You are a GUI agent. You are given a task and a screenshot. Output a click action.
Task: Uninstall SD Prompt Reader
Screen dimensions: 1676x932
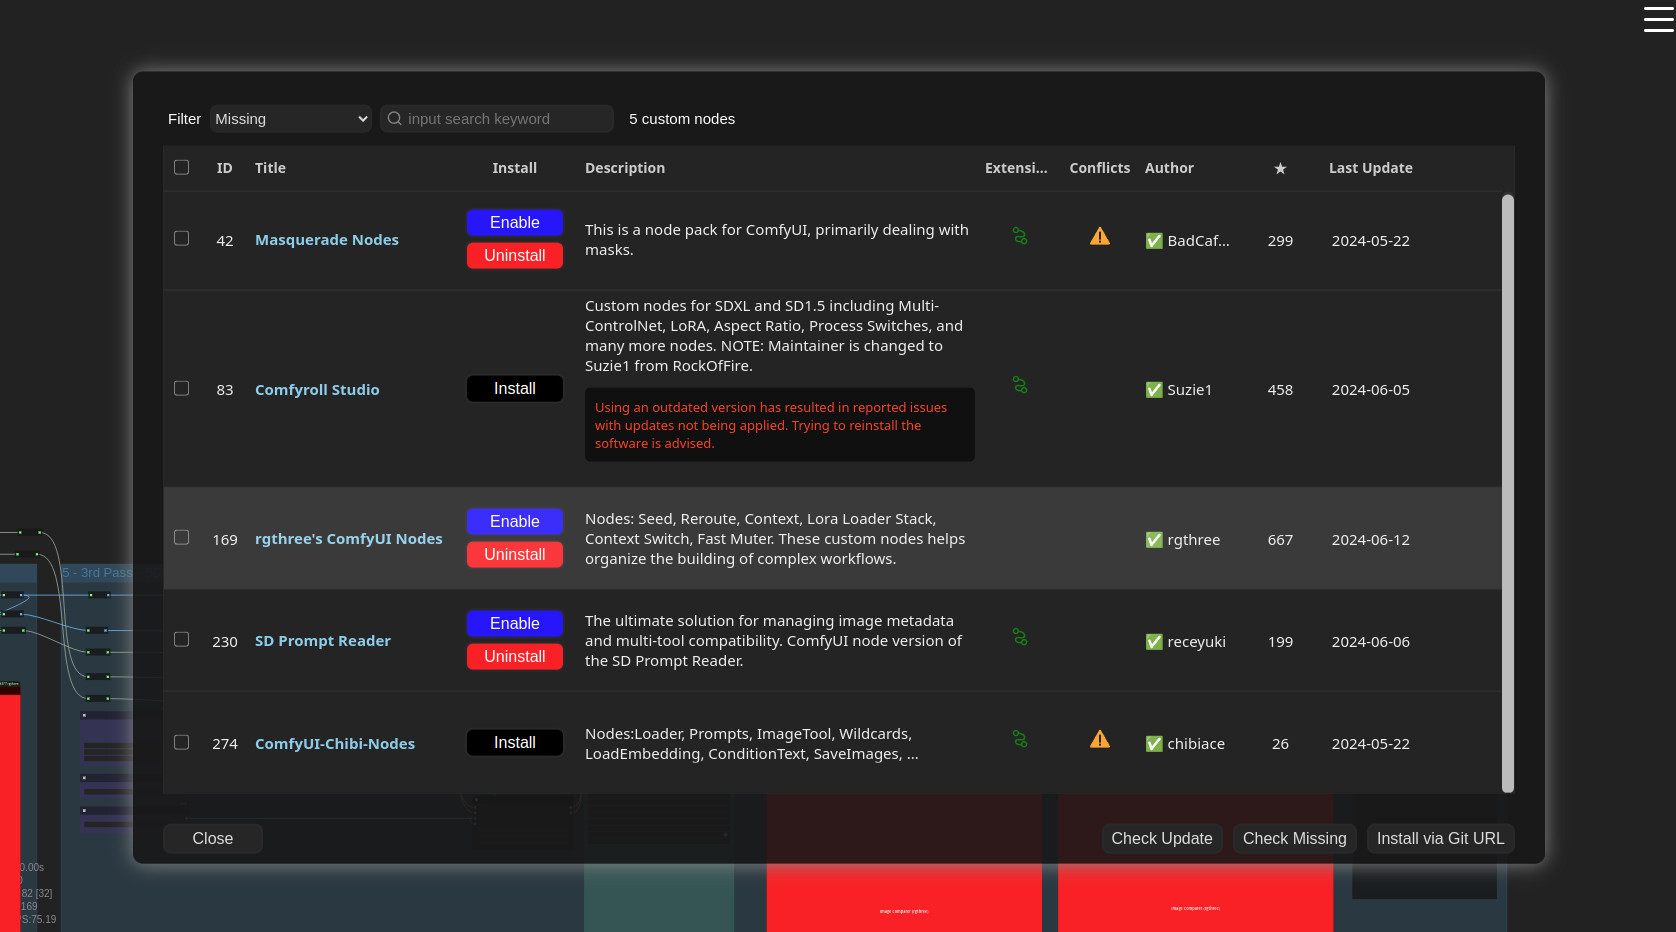point(514,657)
